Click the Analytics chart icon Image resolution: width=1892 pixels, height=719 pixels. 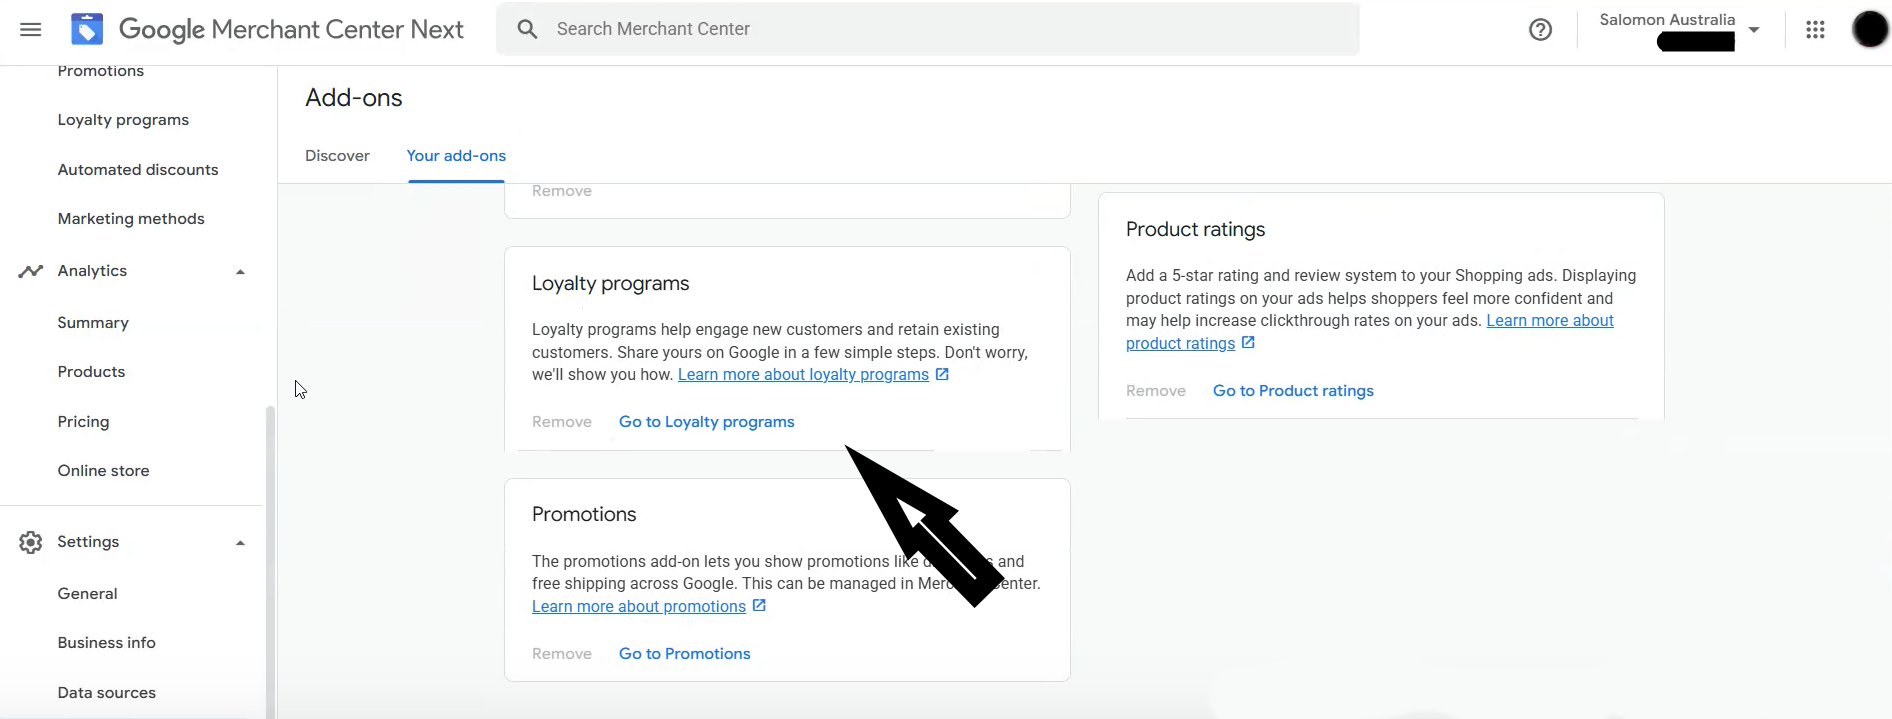tap(30, 270)
